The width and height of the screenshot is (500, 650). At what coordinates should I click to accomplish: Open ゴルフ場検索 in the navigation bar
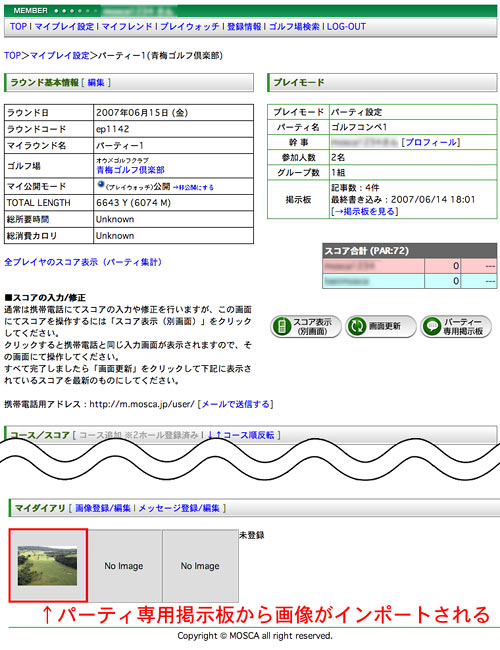pyautogui.click(x=294, y=27)
